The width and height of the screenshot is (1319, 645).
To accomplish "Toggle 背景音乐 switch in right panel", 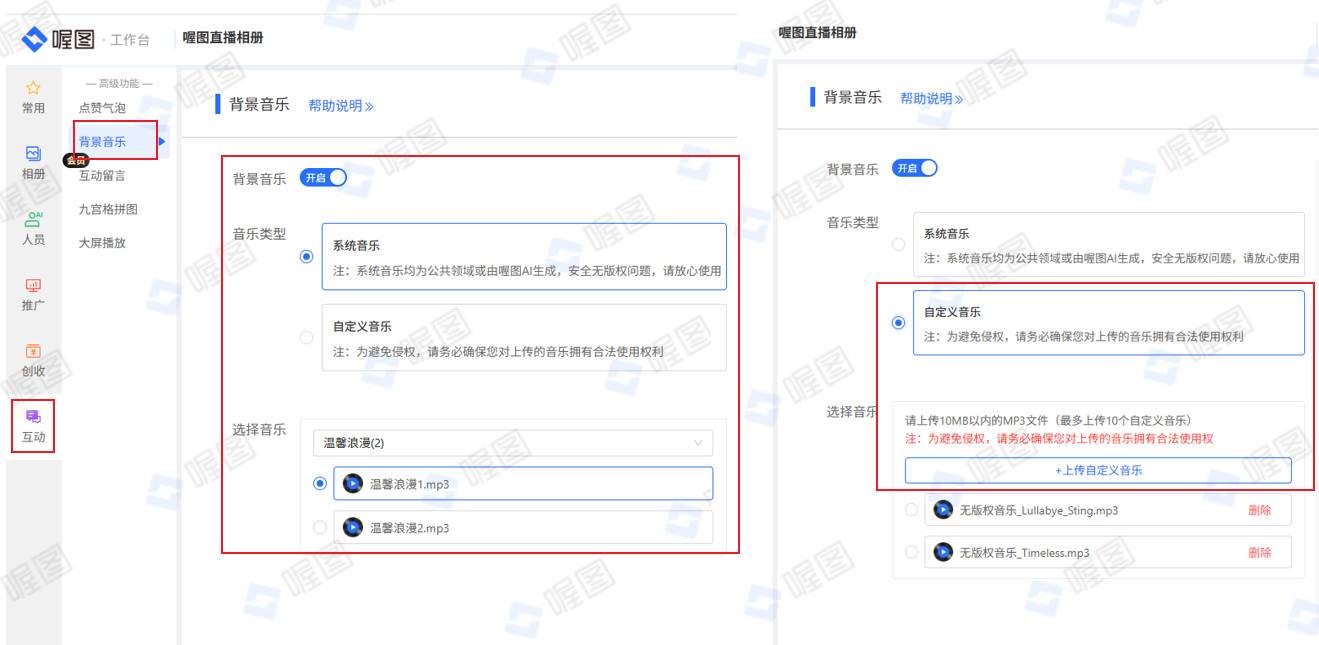I will [915, 168].
